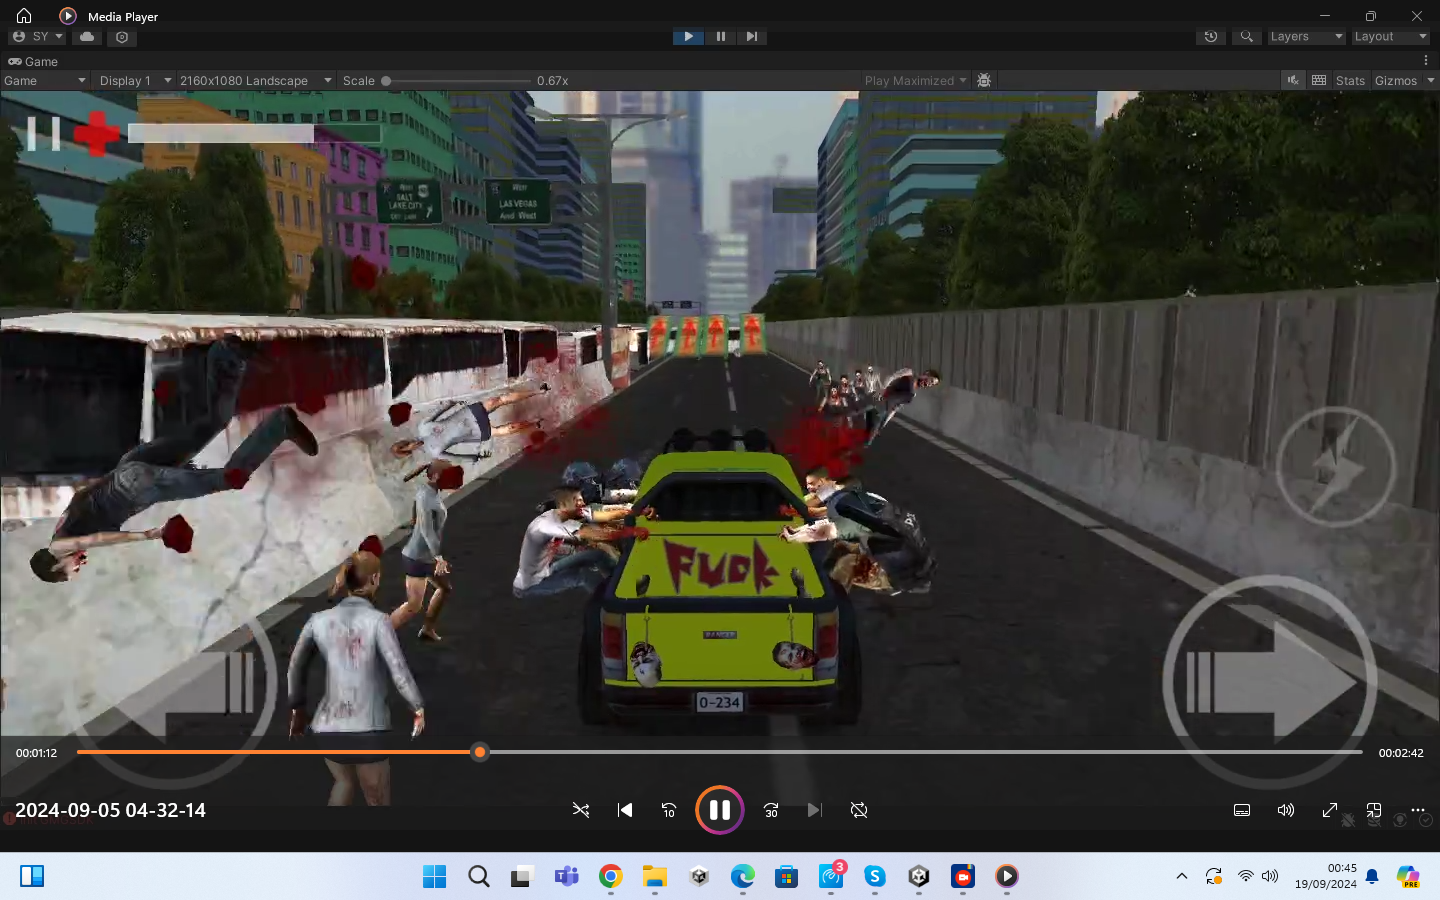
Task: Toggle the Game view debug mode
Action: point(984,80)
